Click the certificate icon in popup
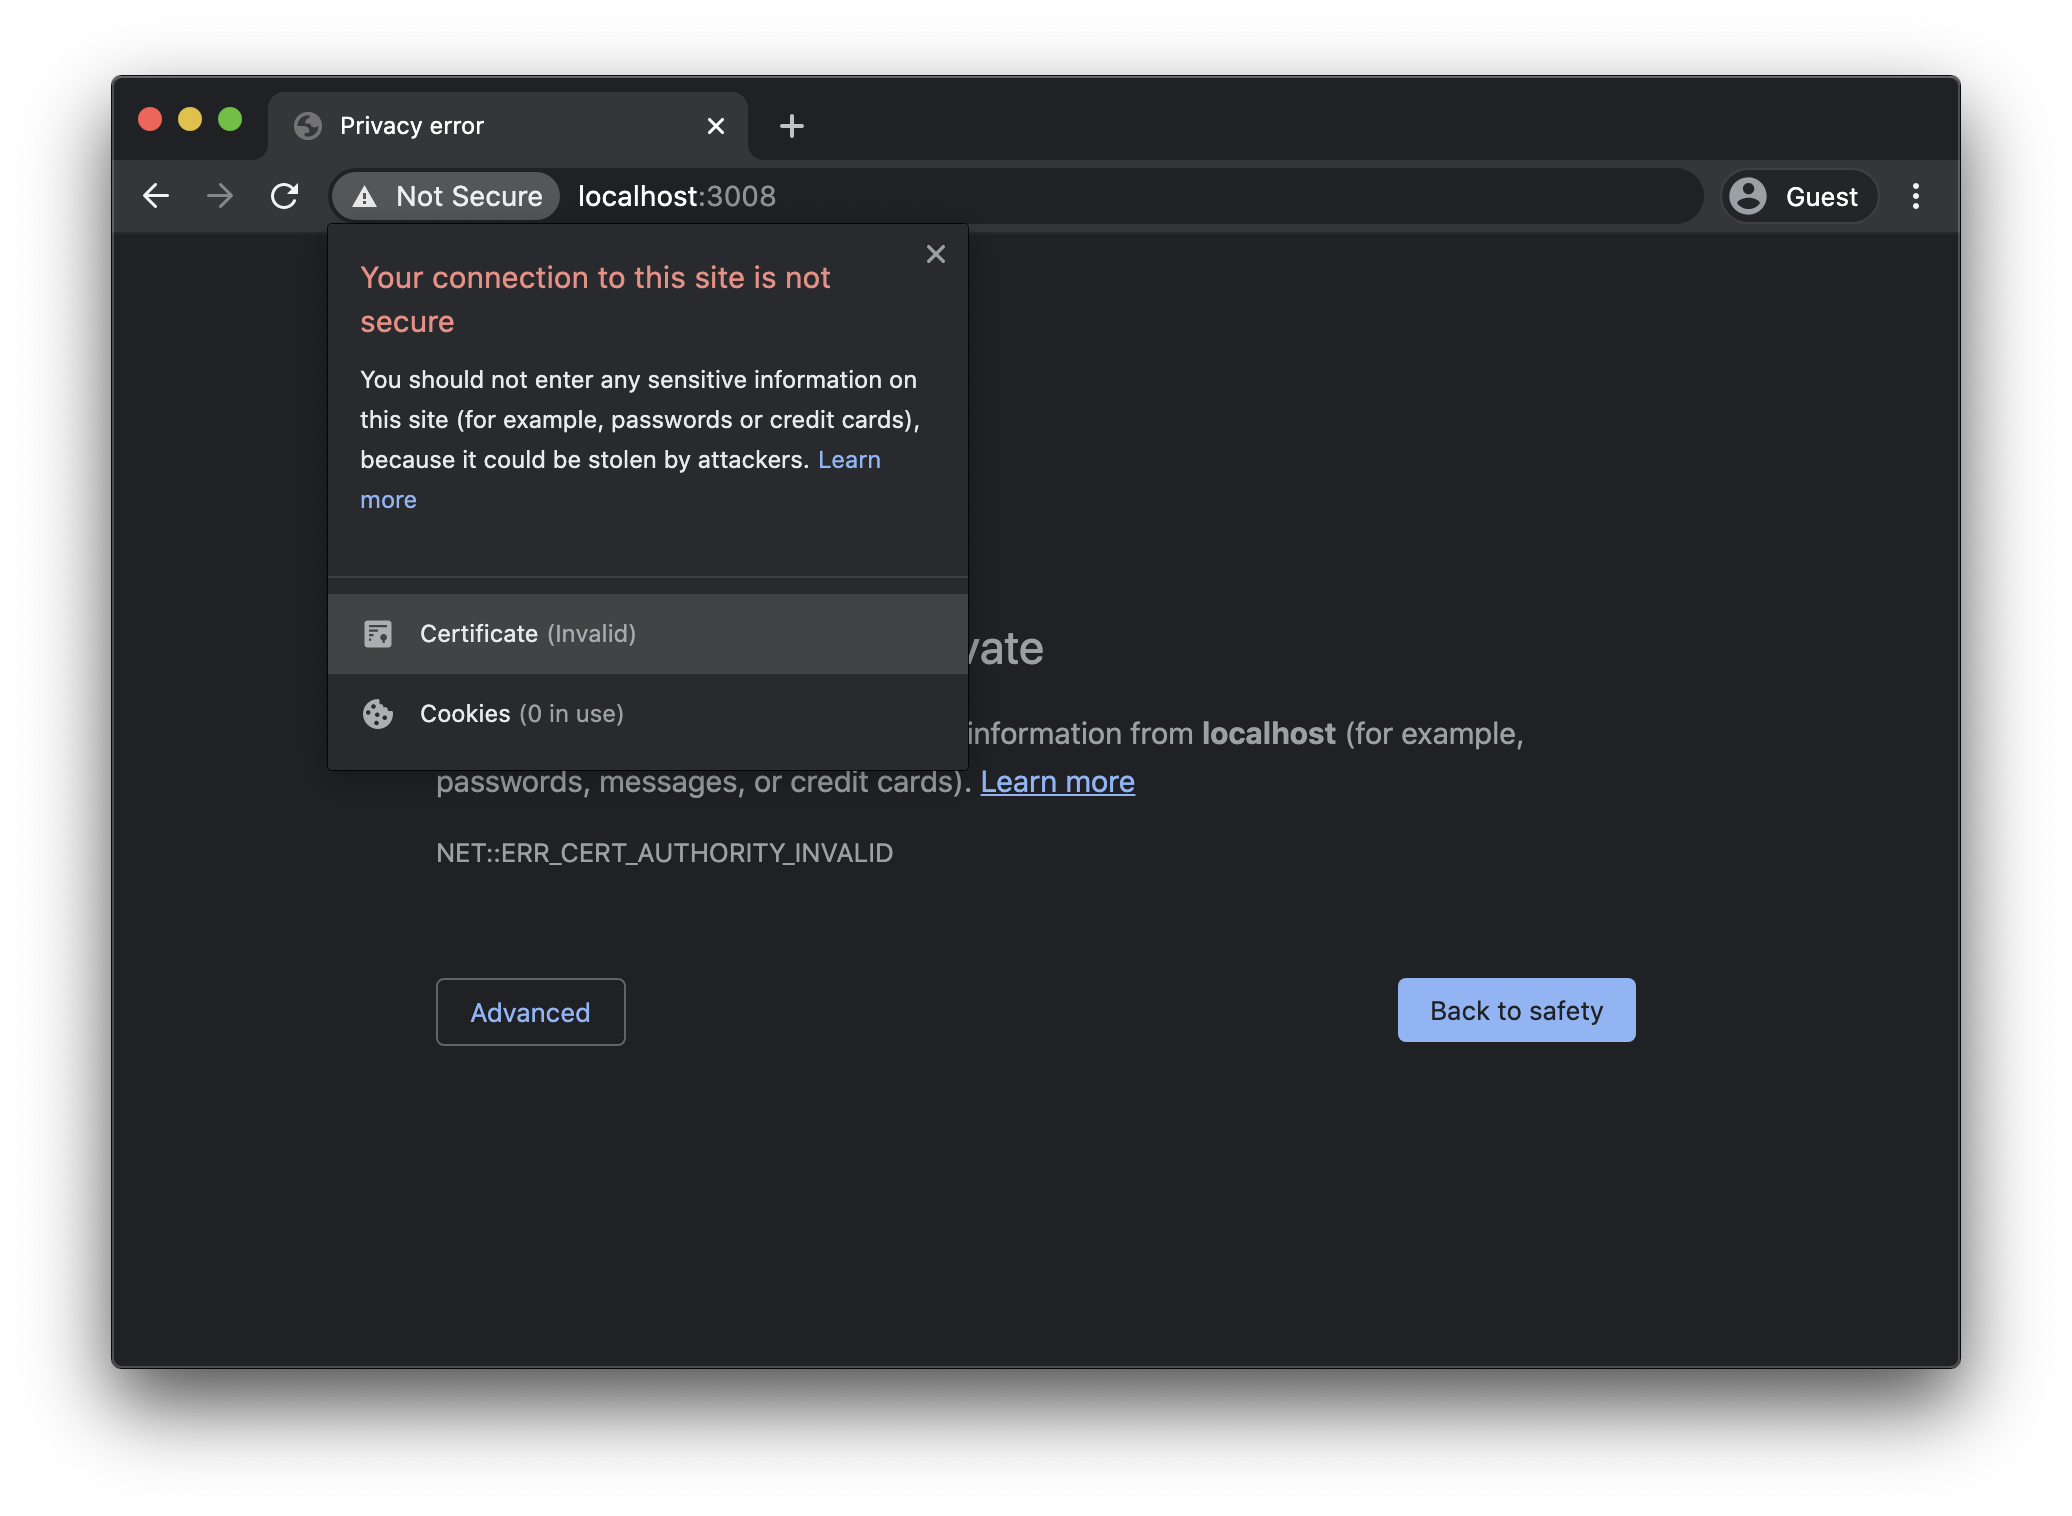 click(x=378, y=634)
